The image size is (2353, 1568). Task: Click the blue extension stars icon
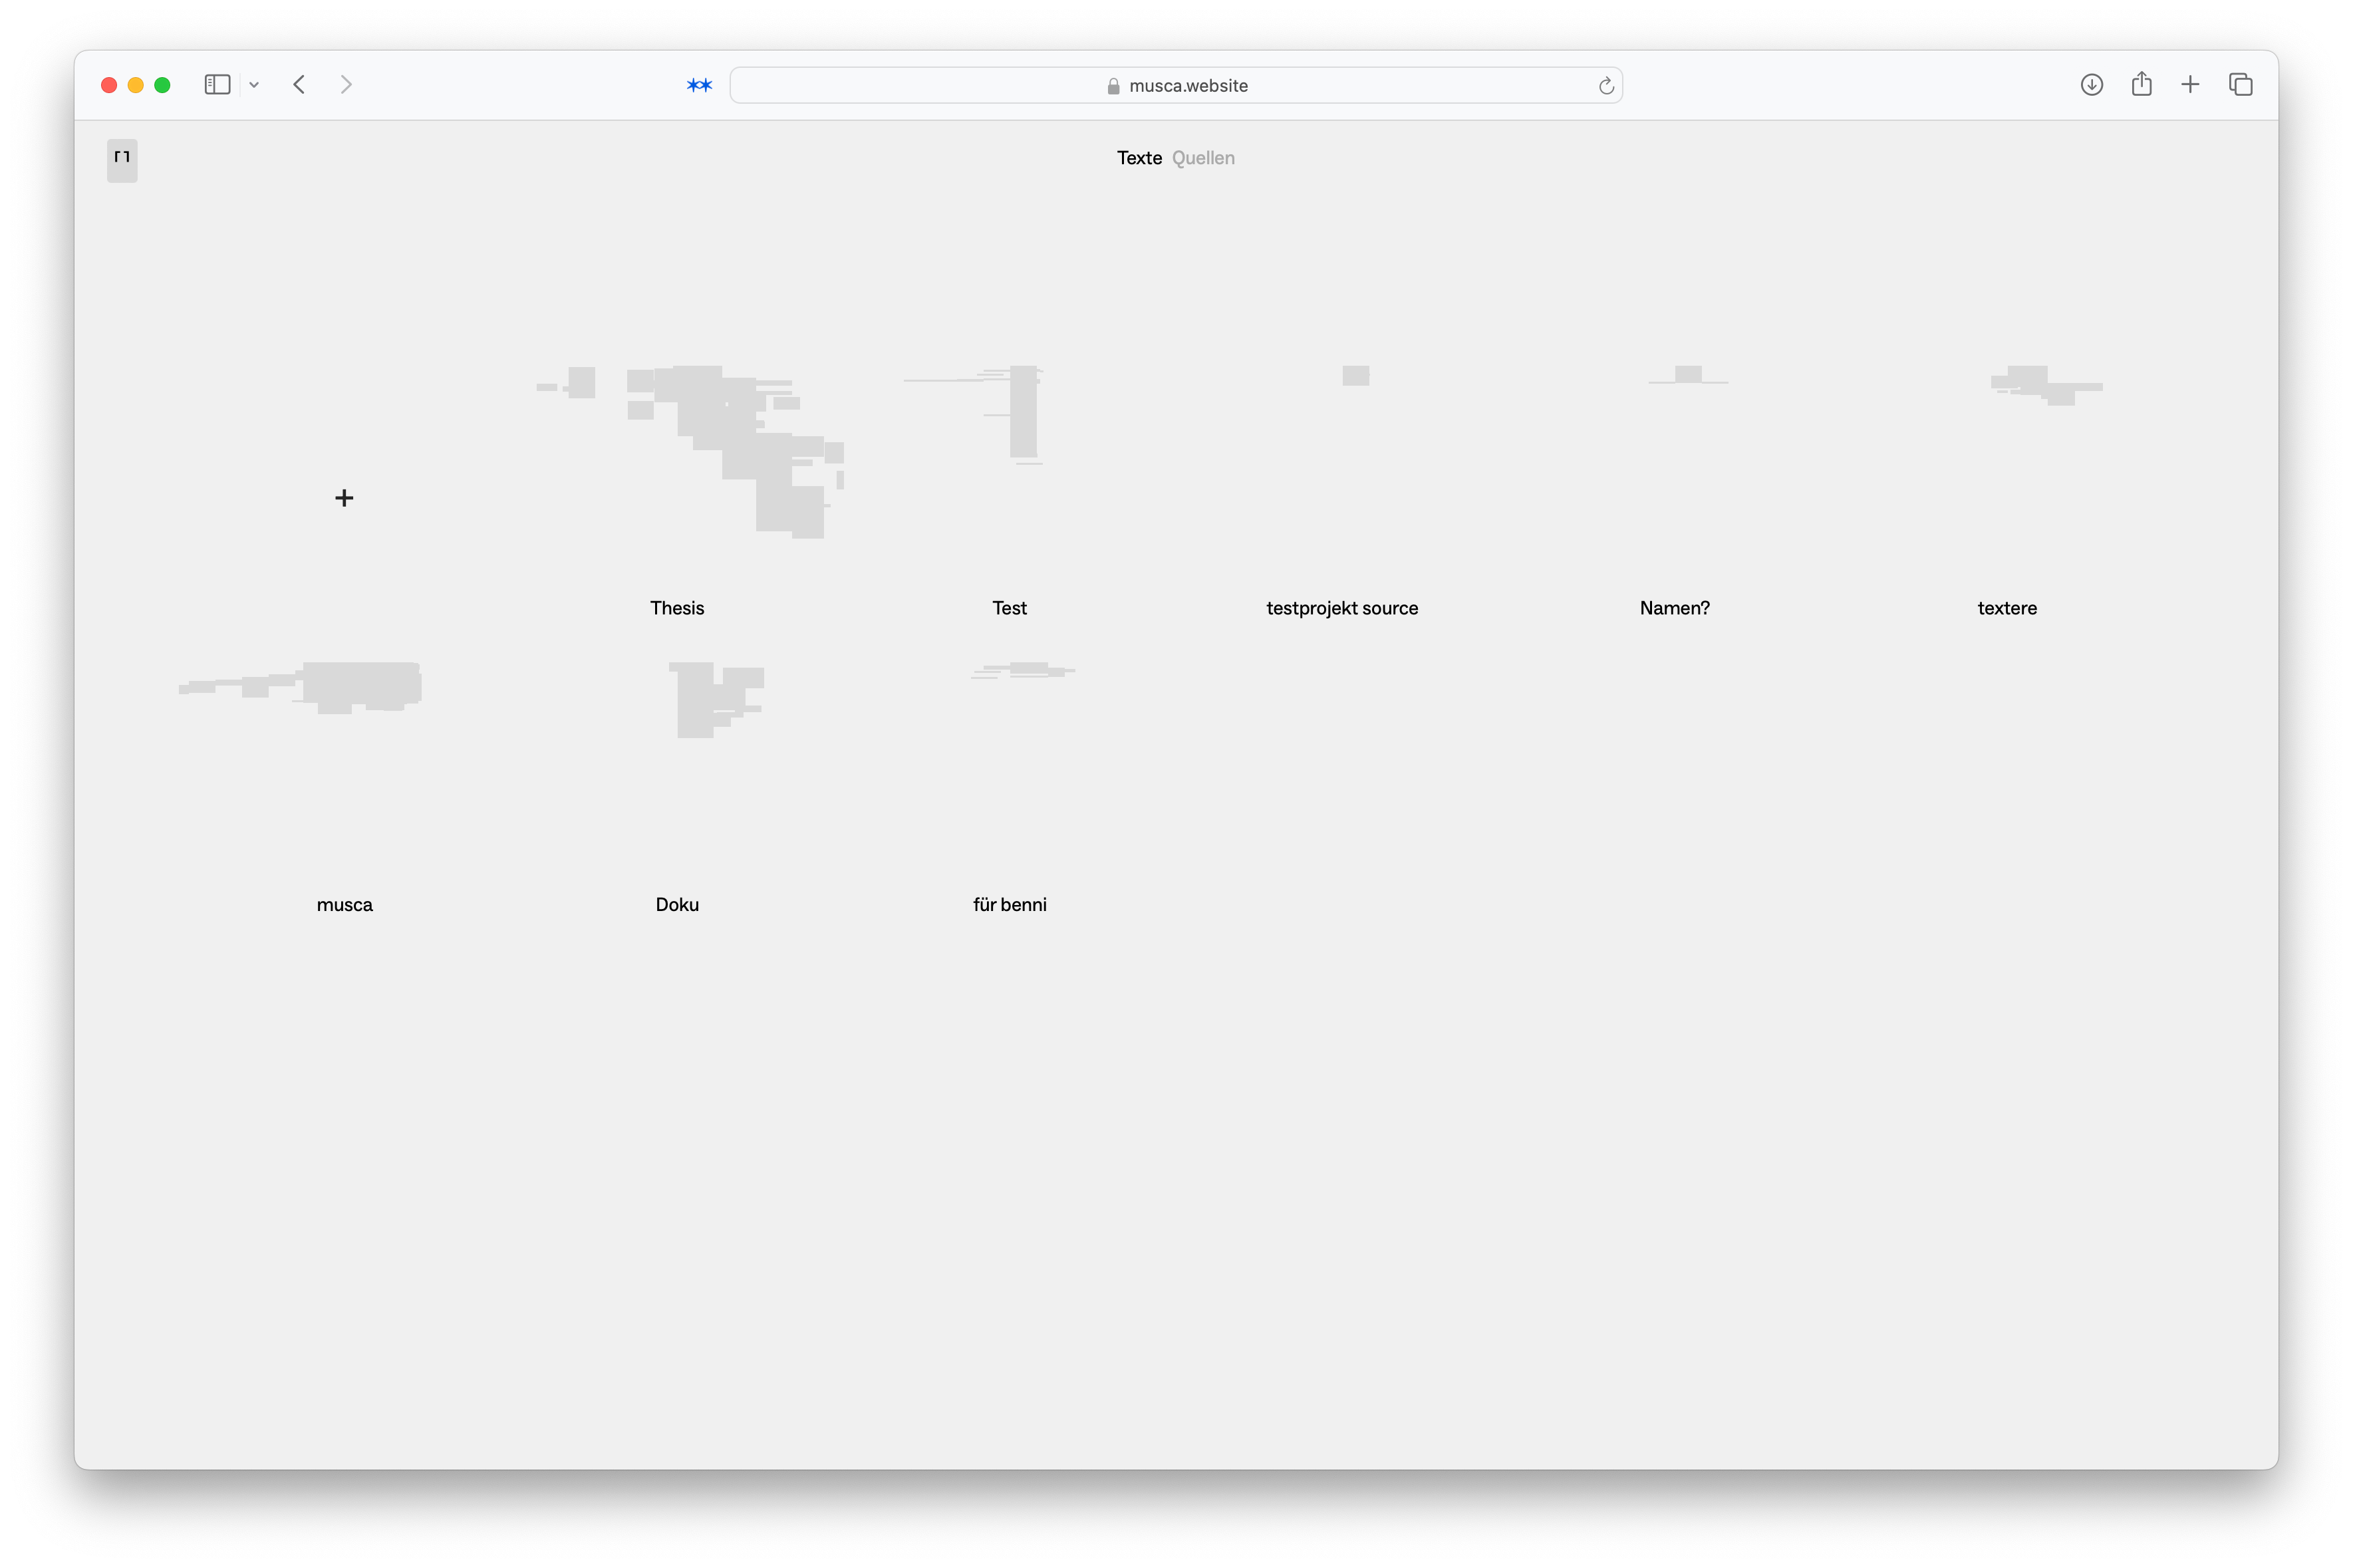tap(699, 86)
